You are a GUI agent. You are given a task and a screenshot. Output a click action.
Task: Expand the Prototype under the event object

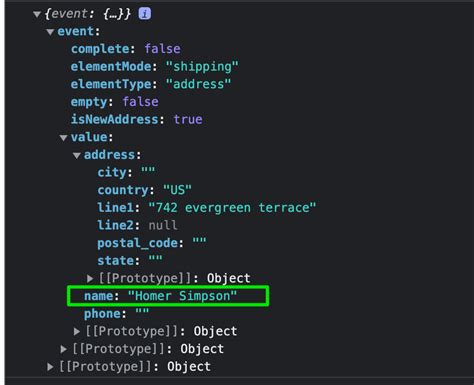tap(63, 349)
